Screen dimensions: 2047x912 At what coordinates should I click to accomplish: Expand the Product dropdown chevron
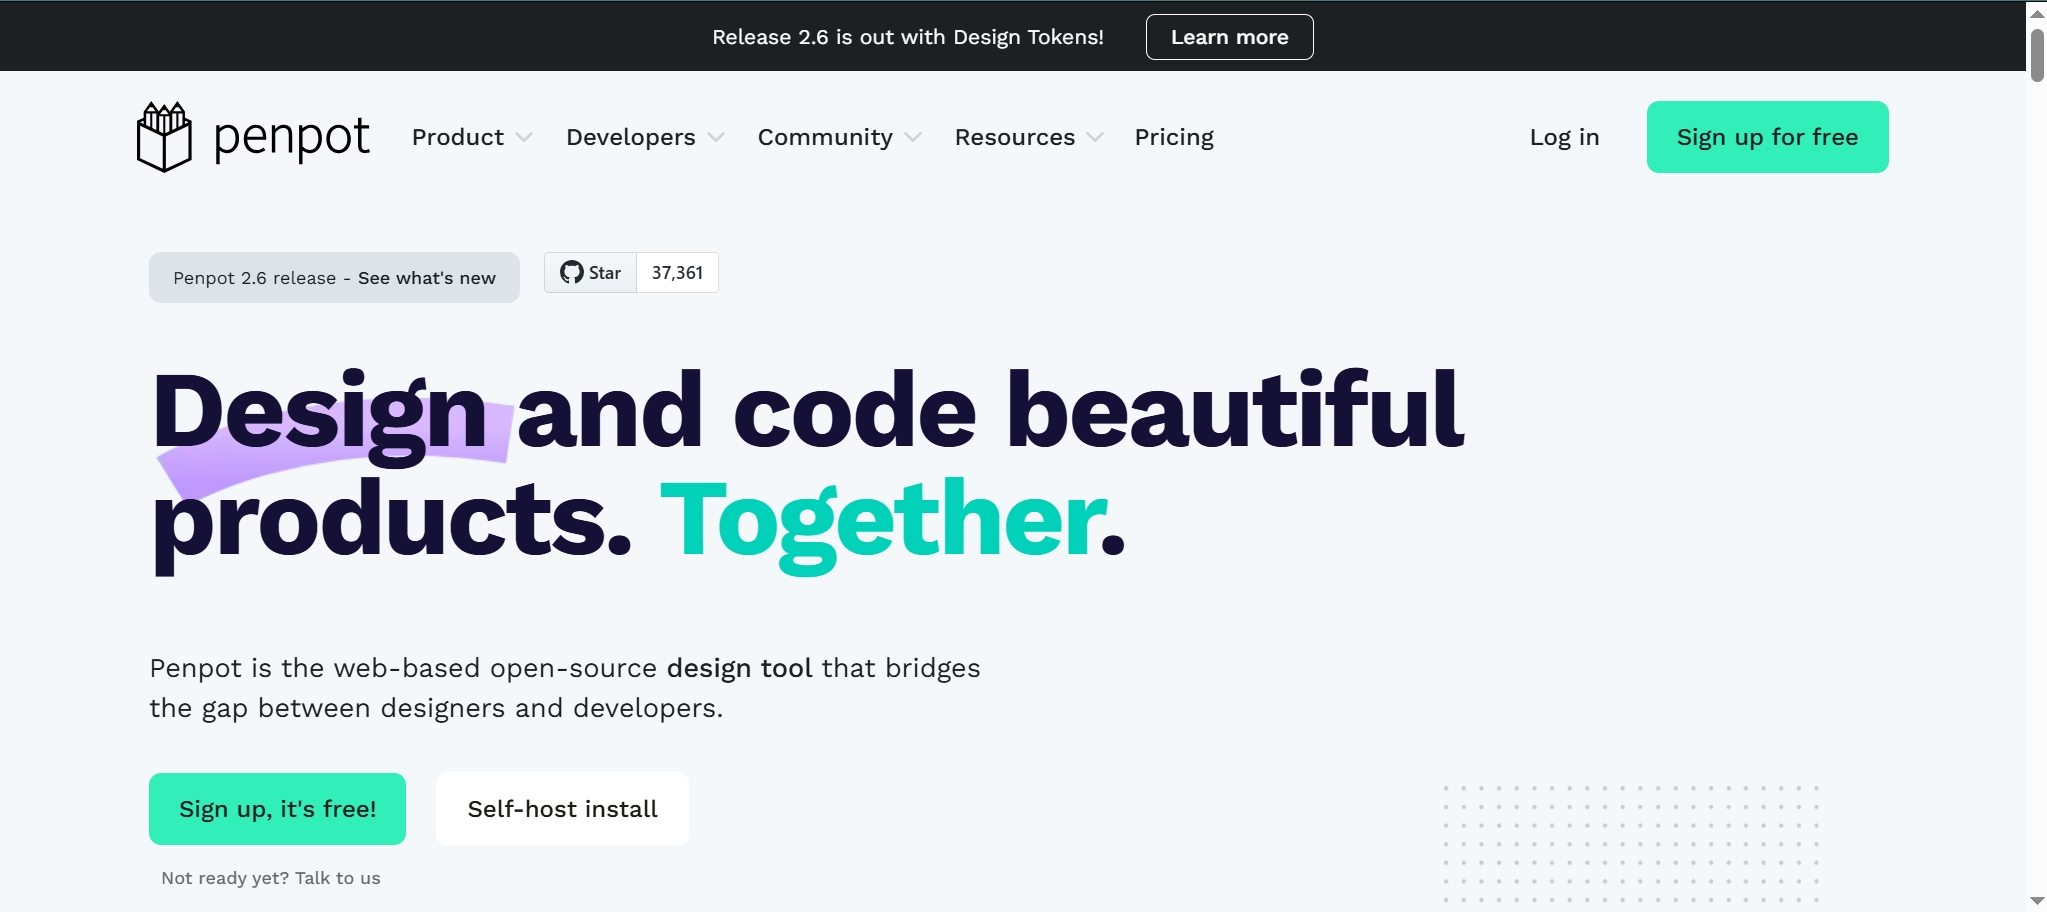(x=524, y=138)
